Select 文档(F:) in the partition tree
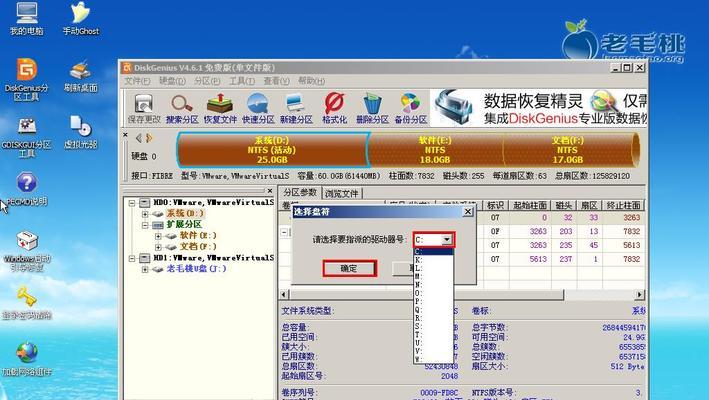This screenshot has width=709, height=400. (198, 246)
